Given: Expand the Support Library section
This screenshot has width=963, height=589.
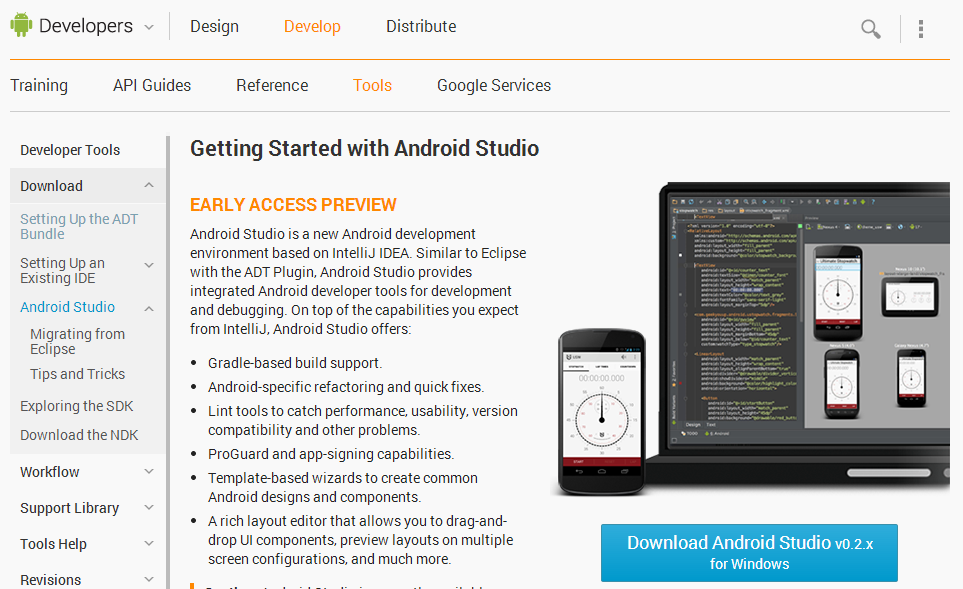Looking at the screenshot, I should coord(148,507).
